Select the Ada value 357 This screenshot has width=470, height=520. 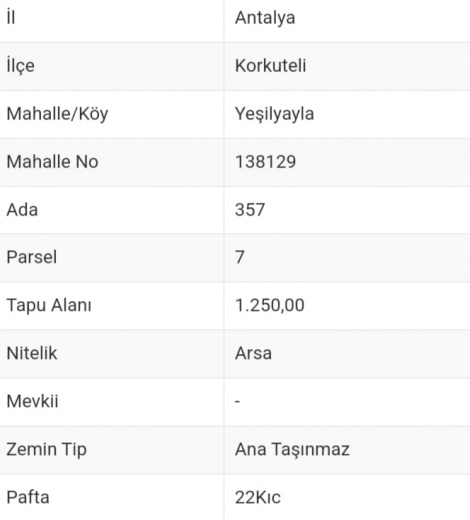[250, 210]
